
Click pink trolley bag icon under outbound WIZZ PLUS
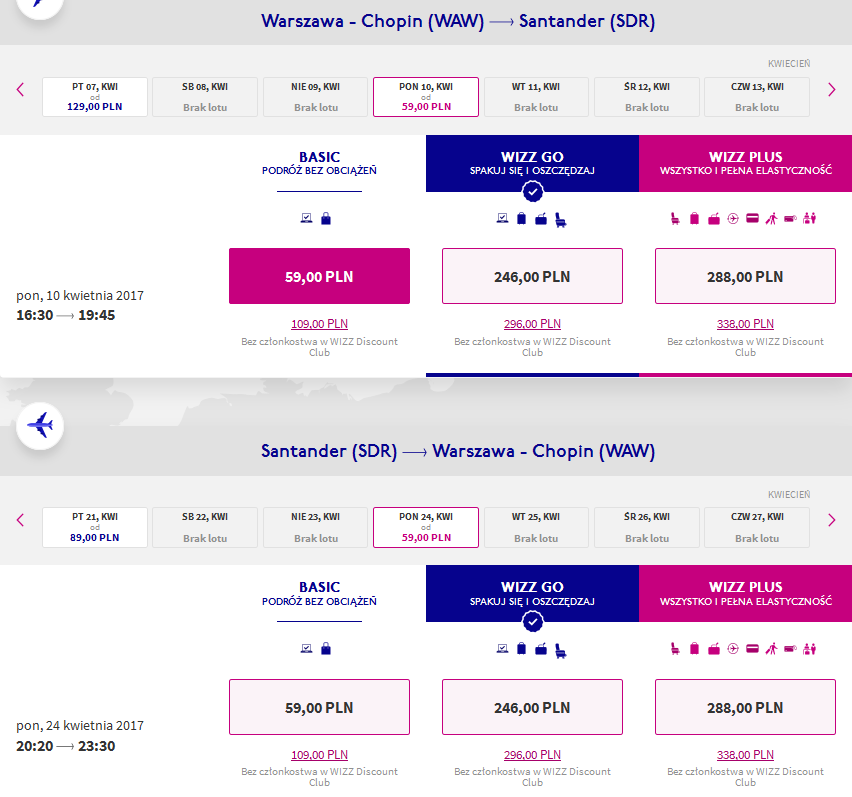click(714, 219)
